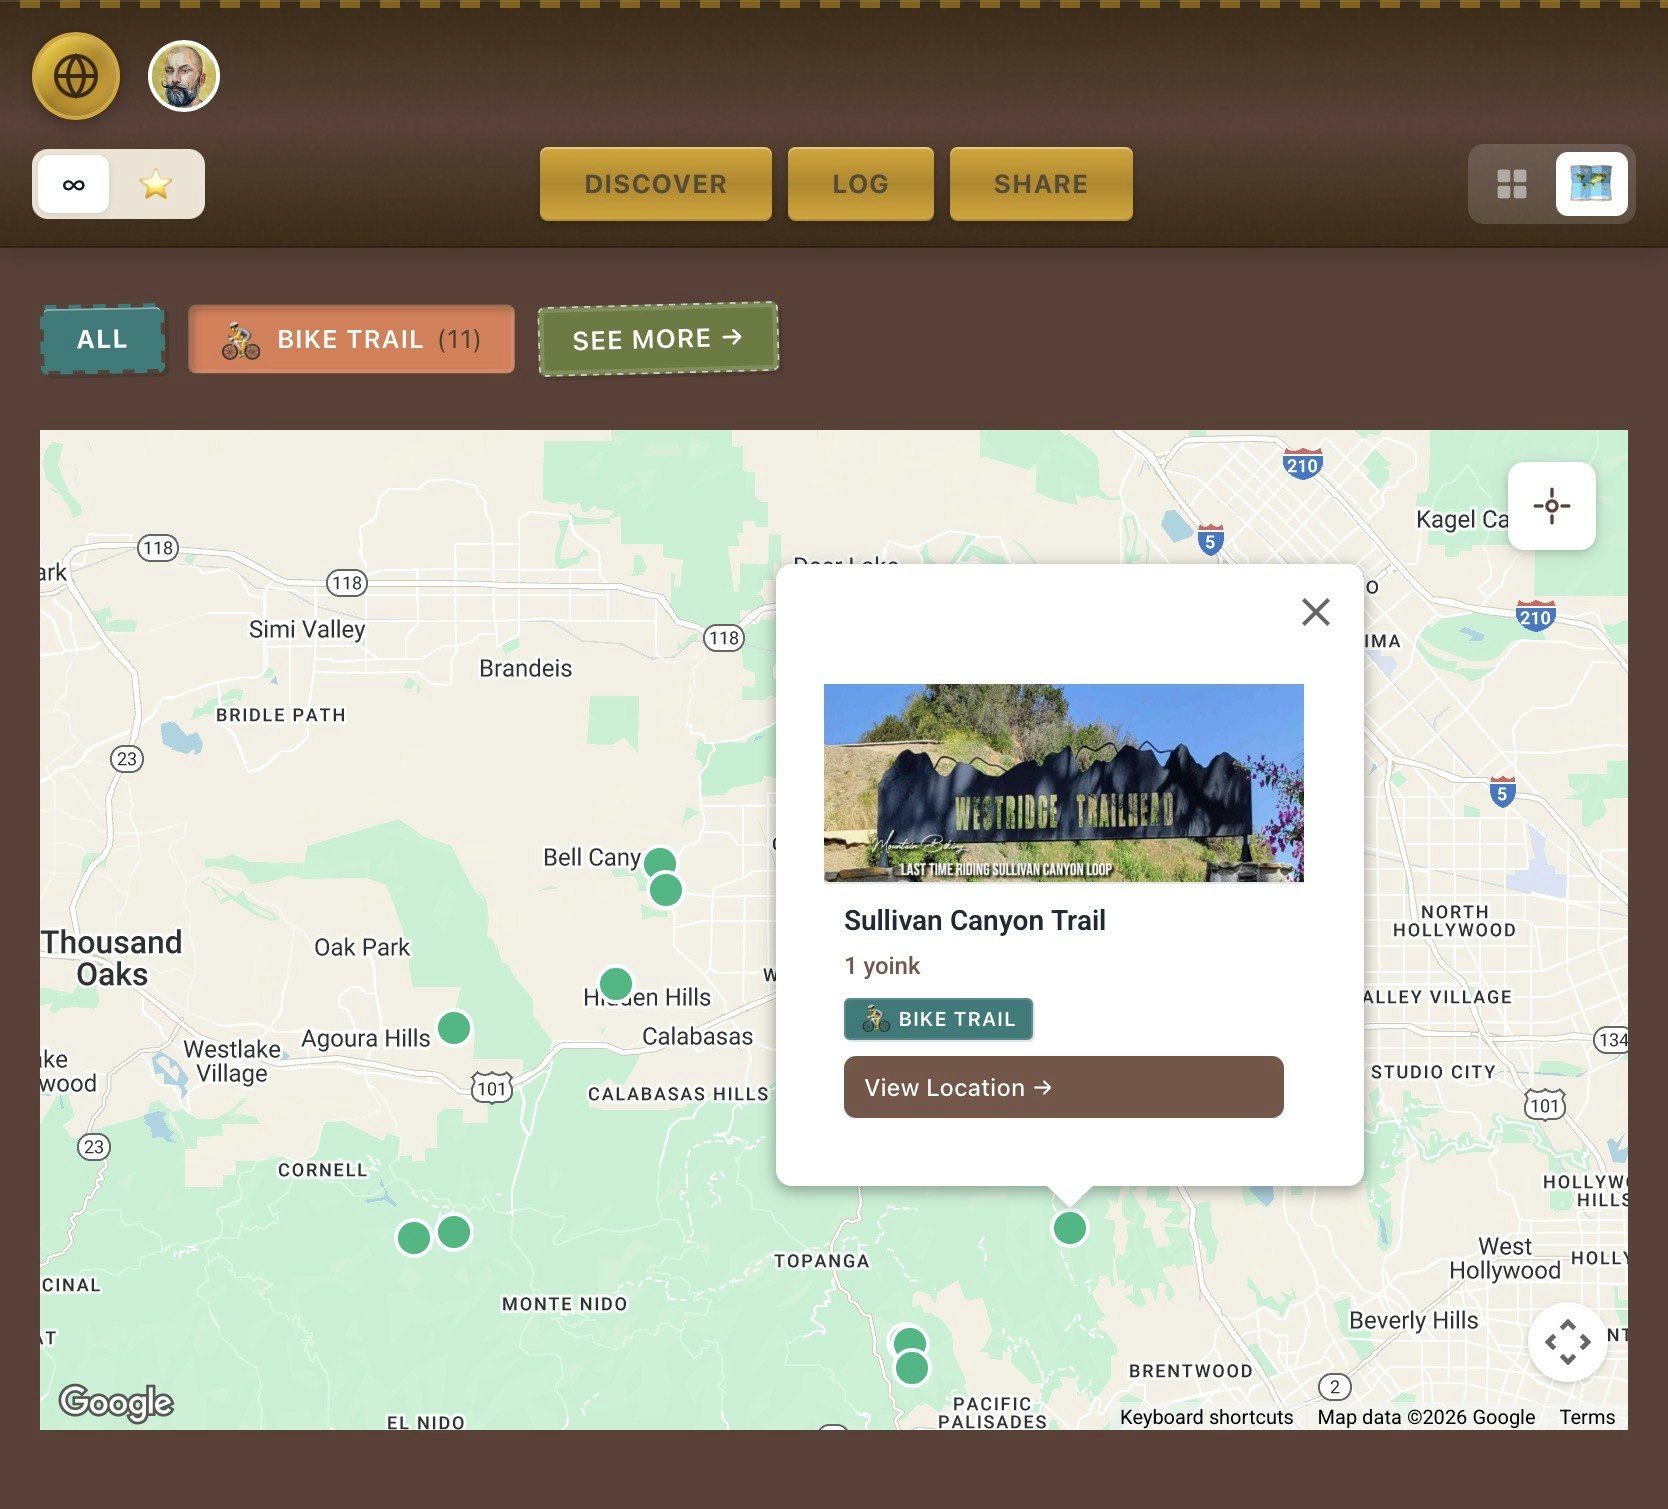Open the Share tab
The image size is (1668, 1509).
point(1041,184)
